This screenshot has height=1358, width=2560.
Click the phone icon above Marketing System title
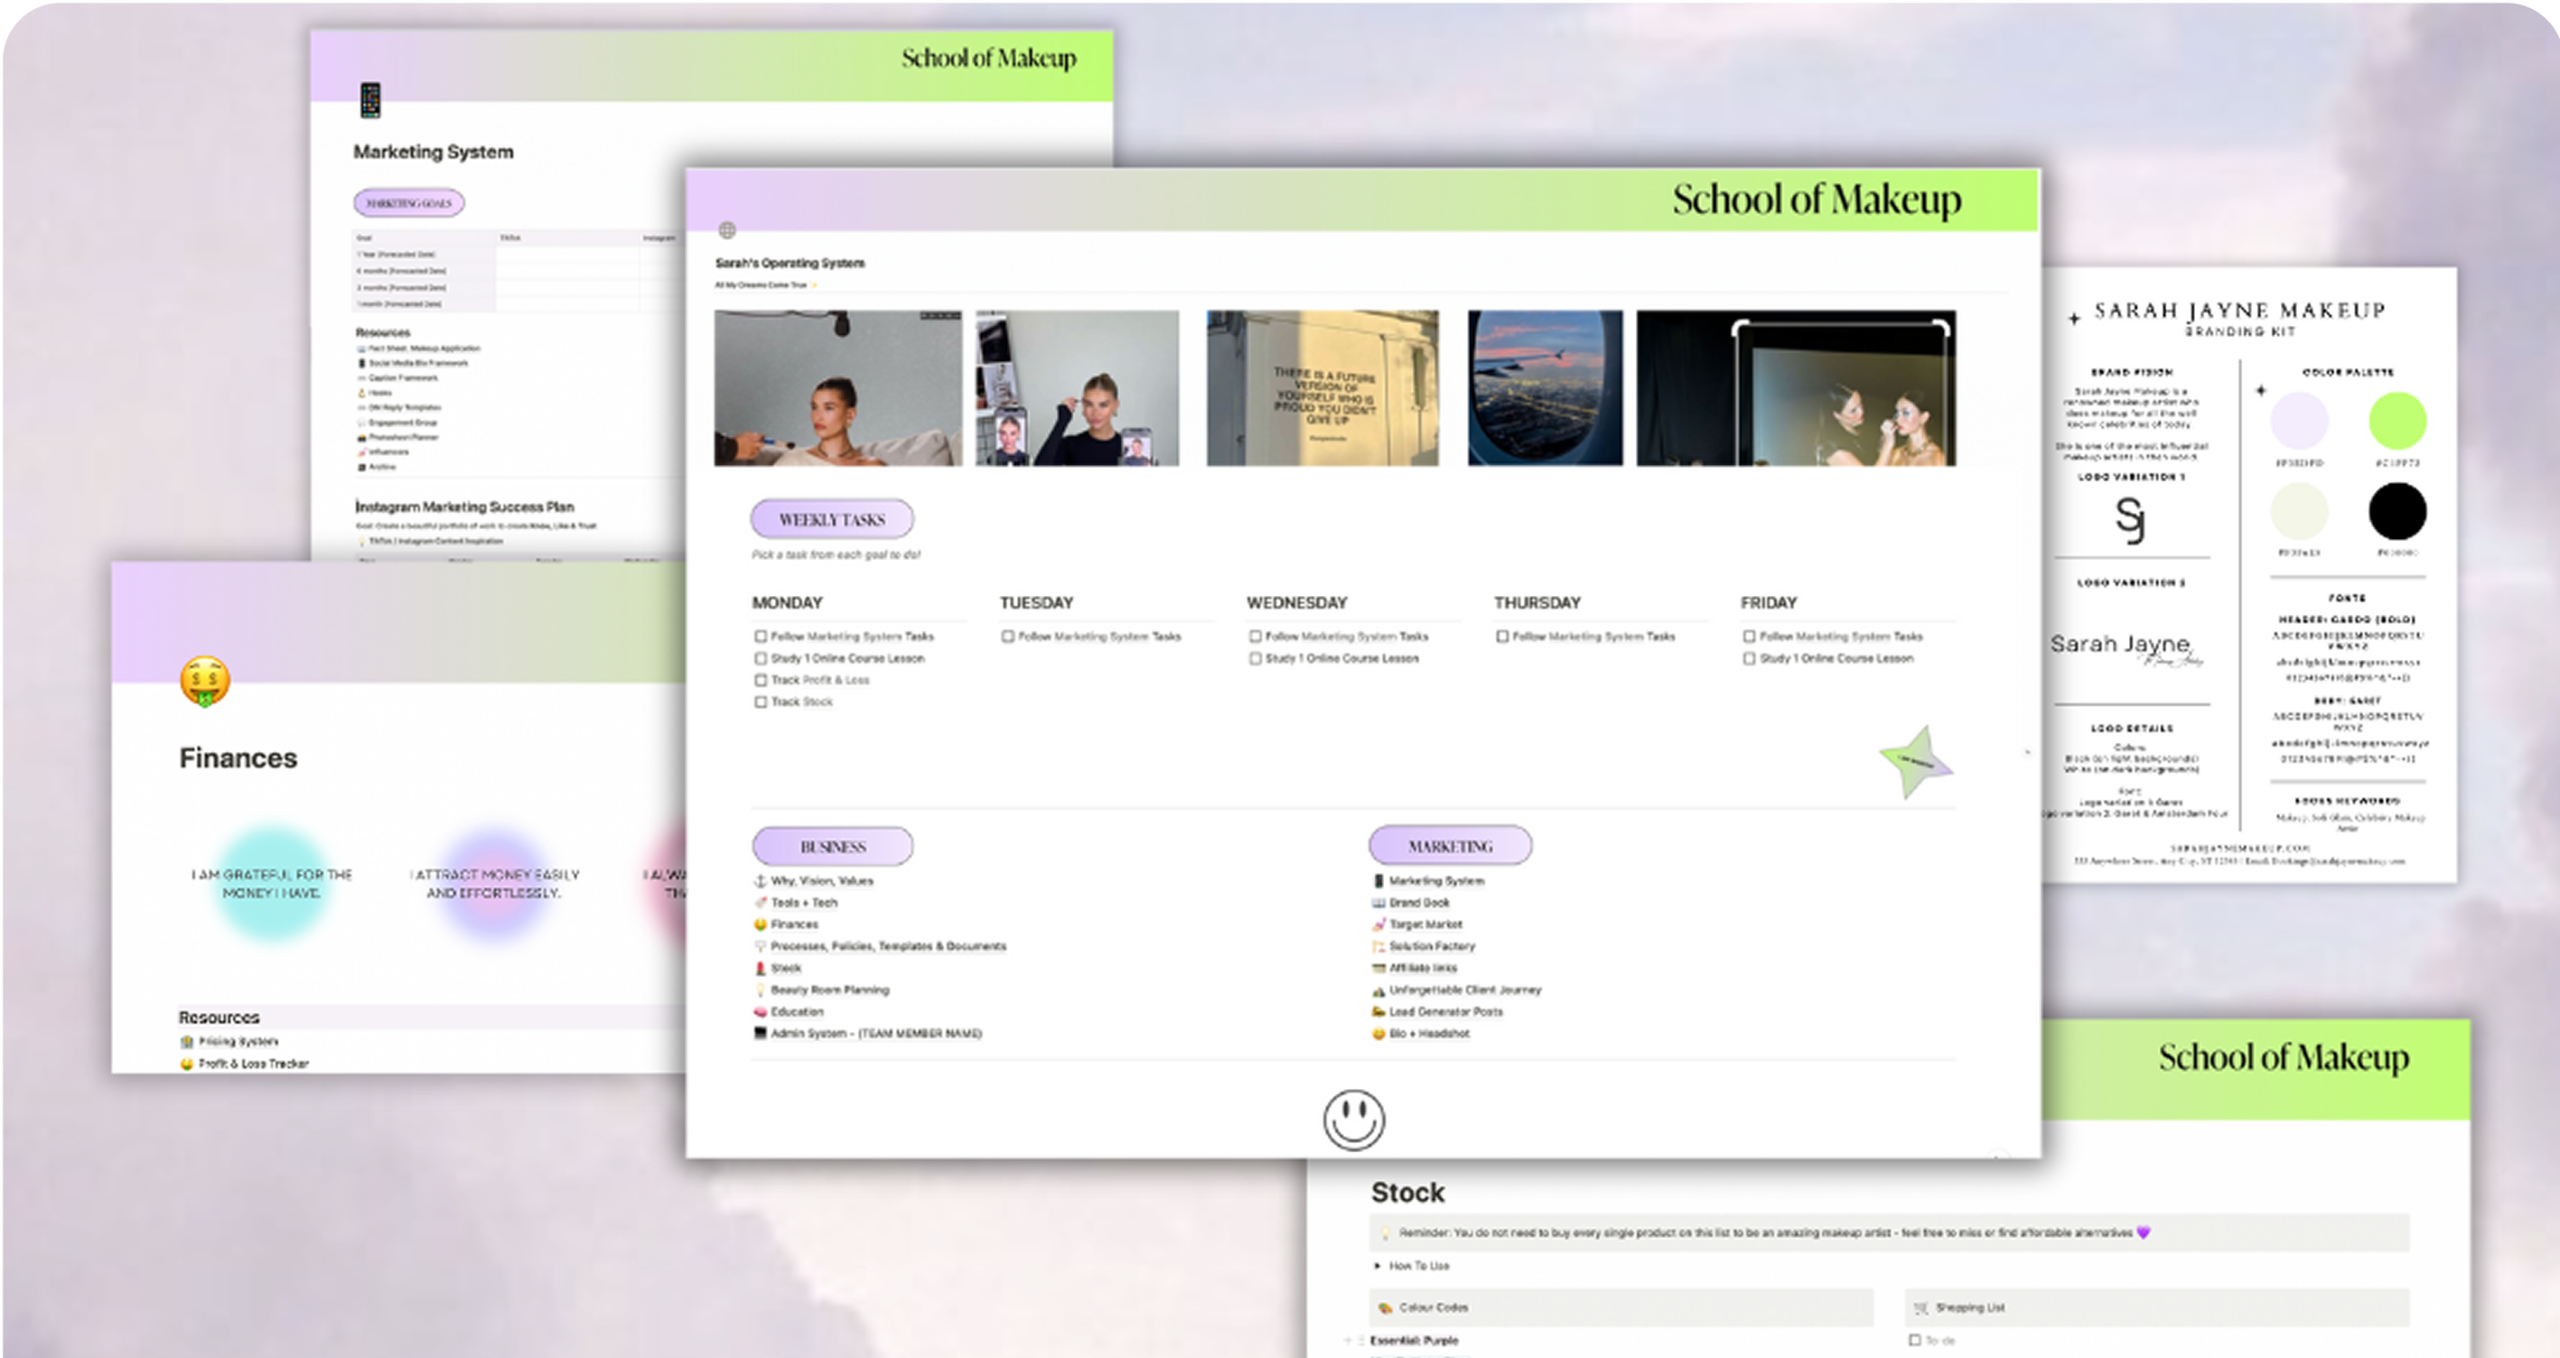point(370,101)
